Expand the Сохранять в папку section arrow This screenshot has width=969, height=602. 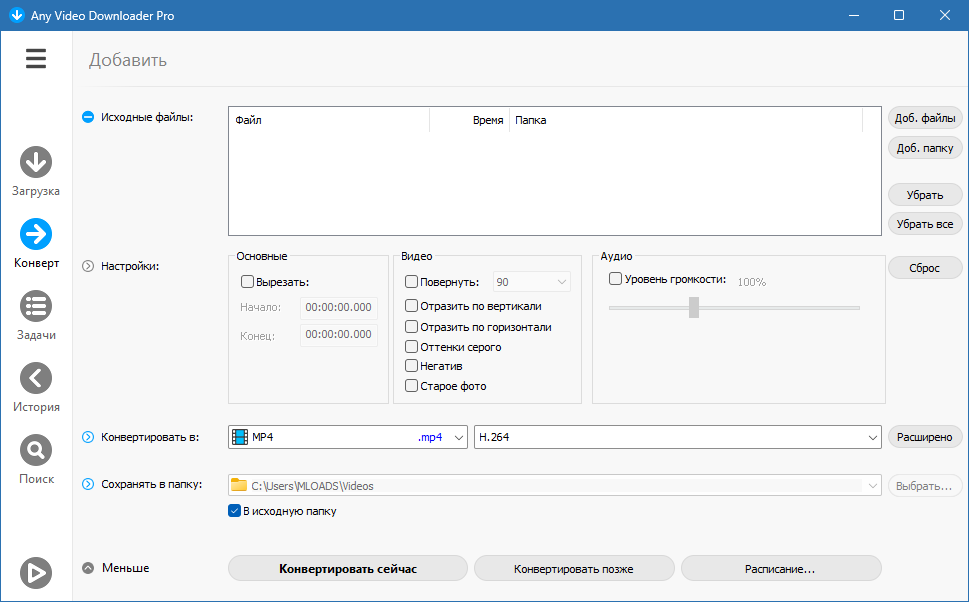coord(88,484)
